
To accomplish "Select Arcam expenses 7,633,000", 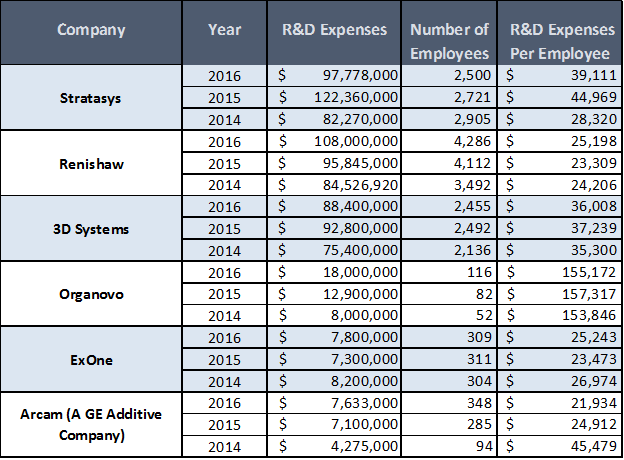I will pyautogui.click(x=334, y=403).
